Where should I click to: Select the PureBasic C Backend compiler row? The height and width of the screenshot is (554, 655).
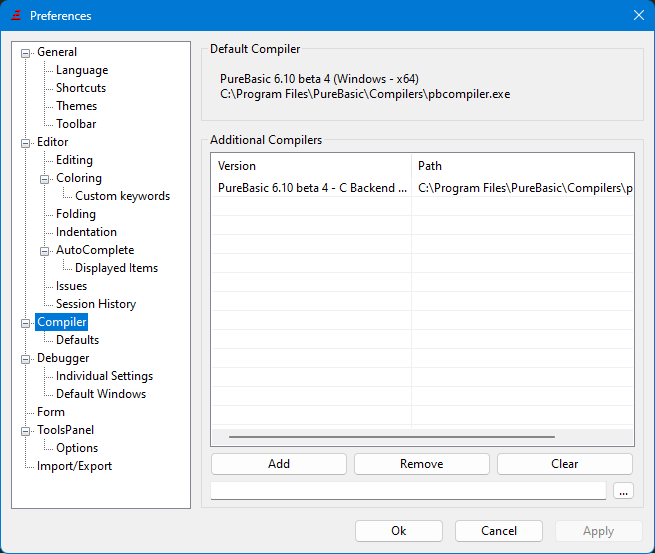312,187
